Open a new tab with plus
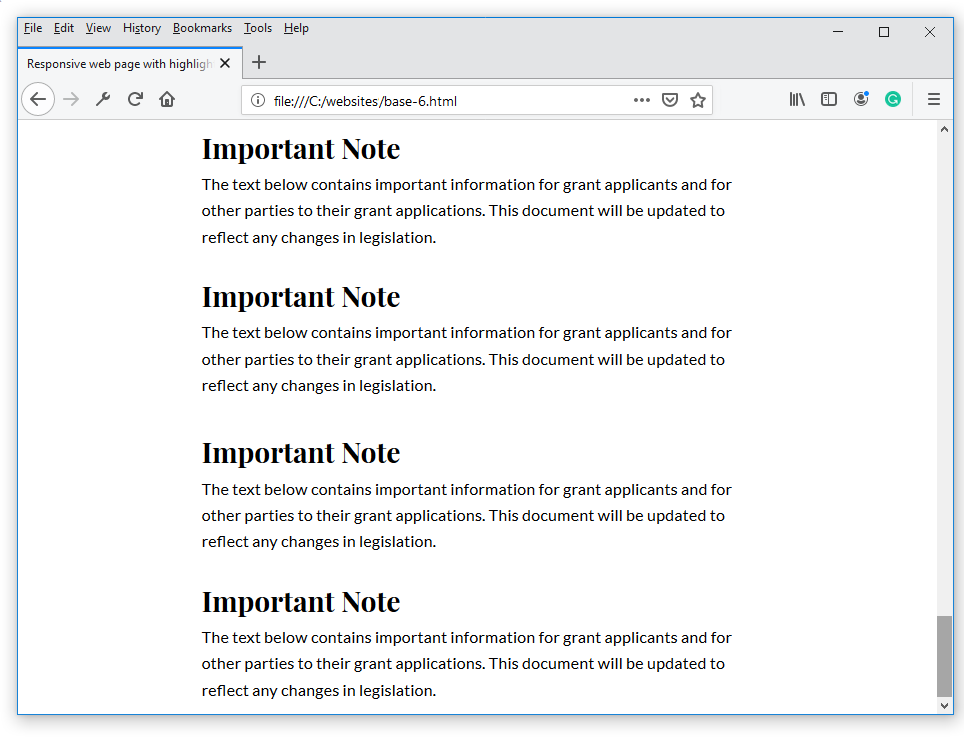Image resolution: width=964 pixels, height=742 pixels. (259, 62)
